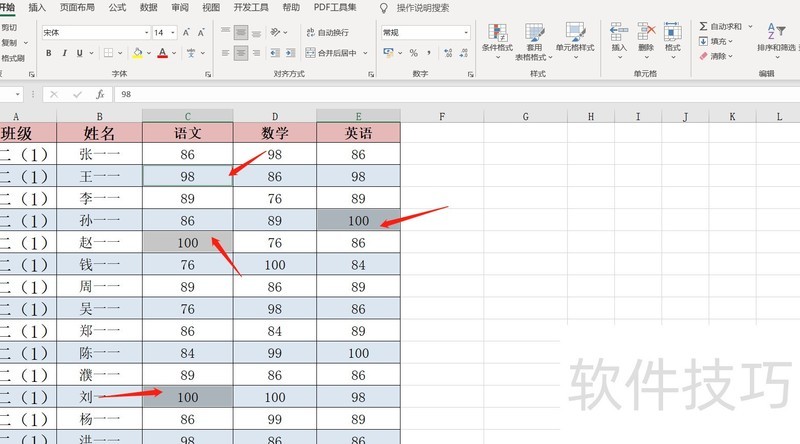Click 自动求和 AutoSum button
Viewport: 800px width, 444px height.
click(x=720, y=27)
